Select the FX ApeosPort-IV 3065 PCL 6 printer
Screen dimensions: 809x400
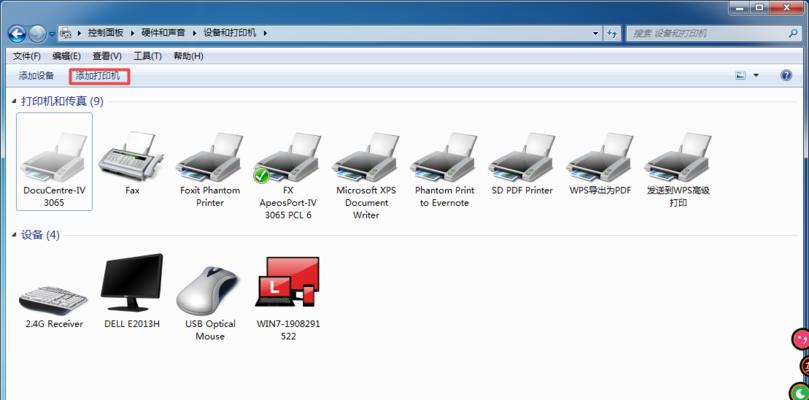[x=288, y=157]
